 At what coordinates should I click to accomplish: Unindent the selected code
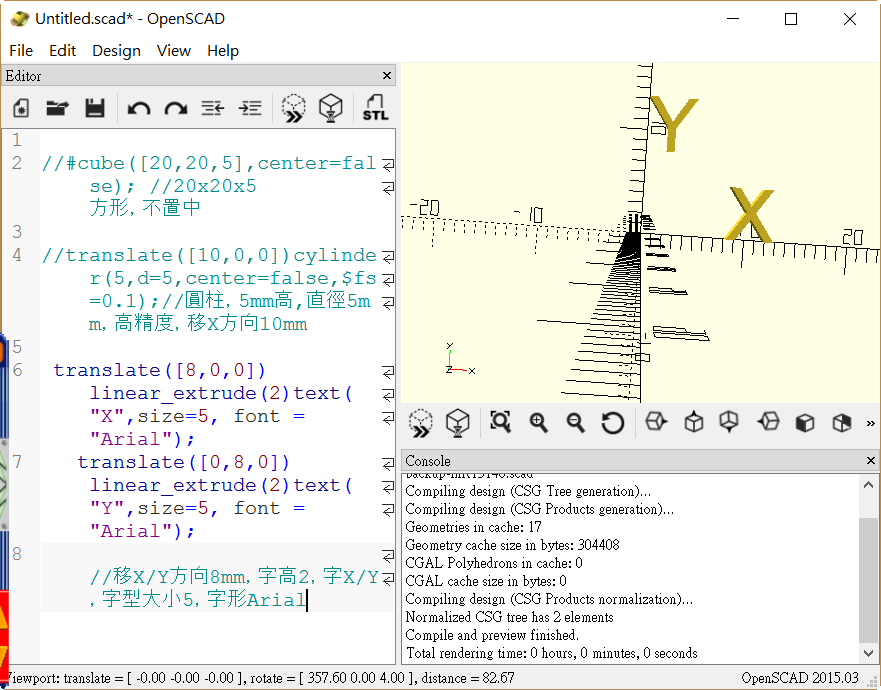(x=213, y=107)
